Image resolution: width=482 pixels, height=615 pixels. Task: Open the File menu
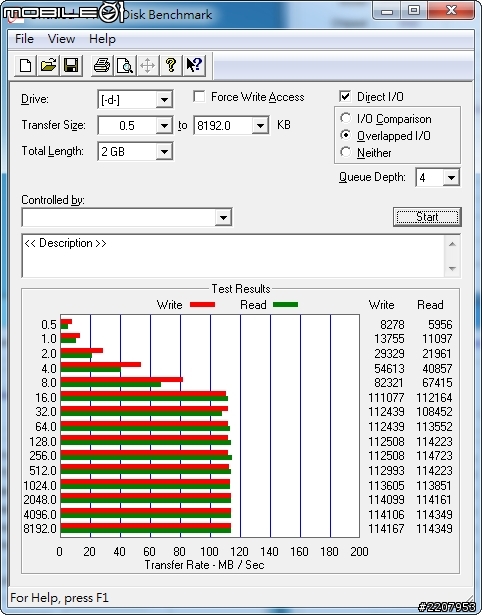[x=24, y=39]
